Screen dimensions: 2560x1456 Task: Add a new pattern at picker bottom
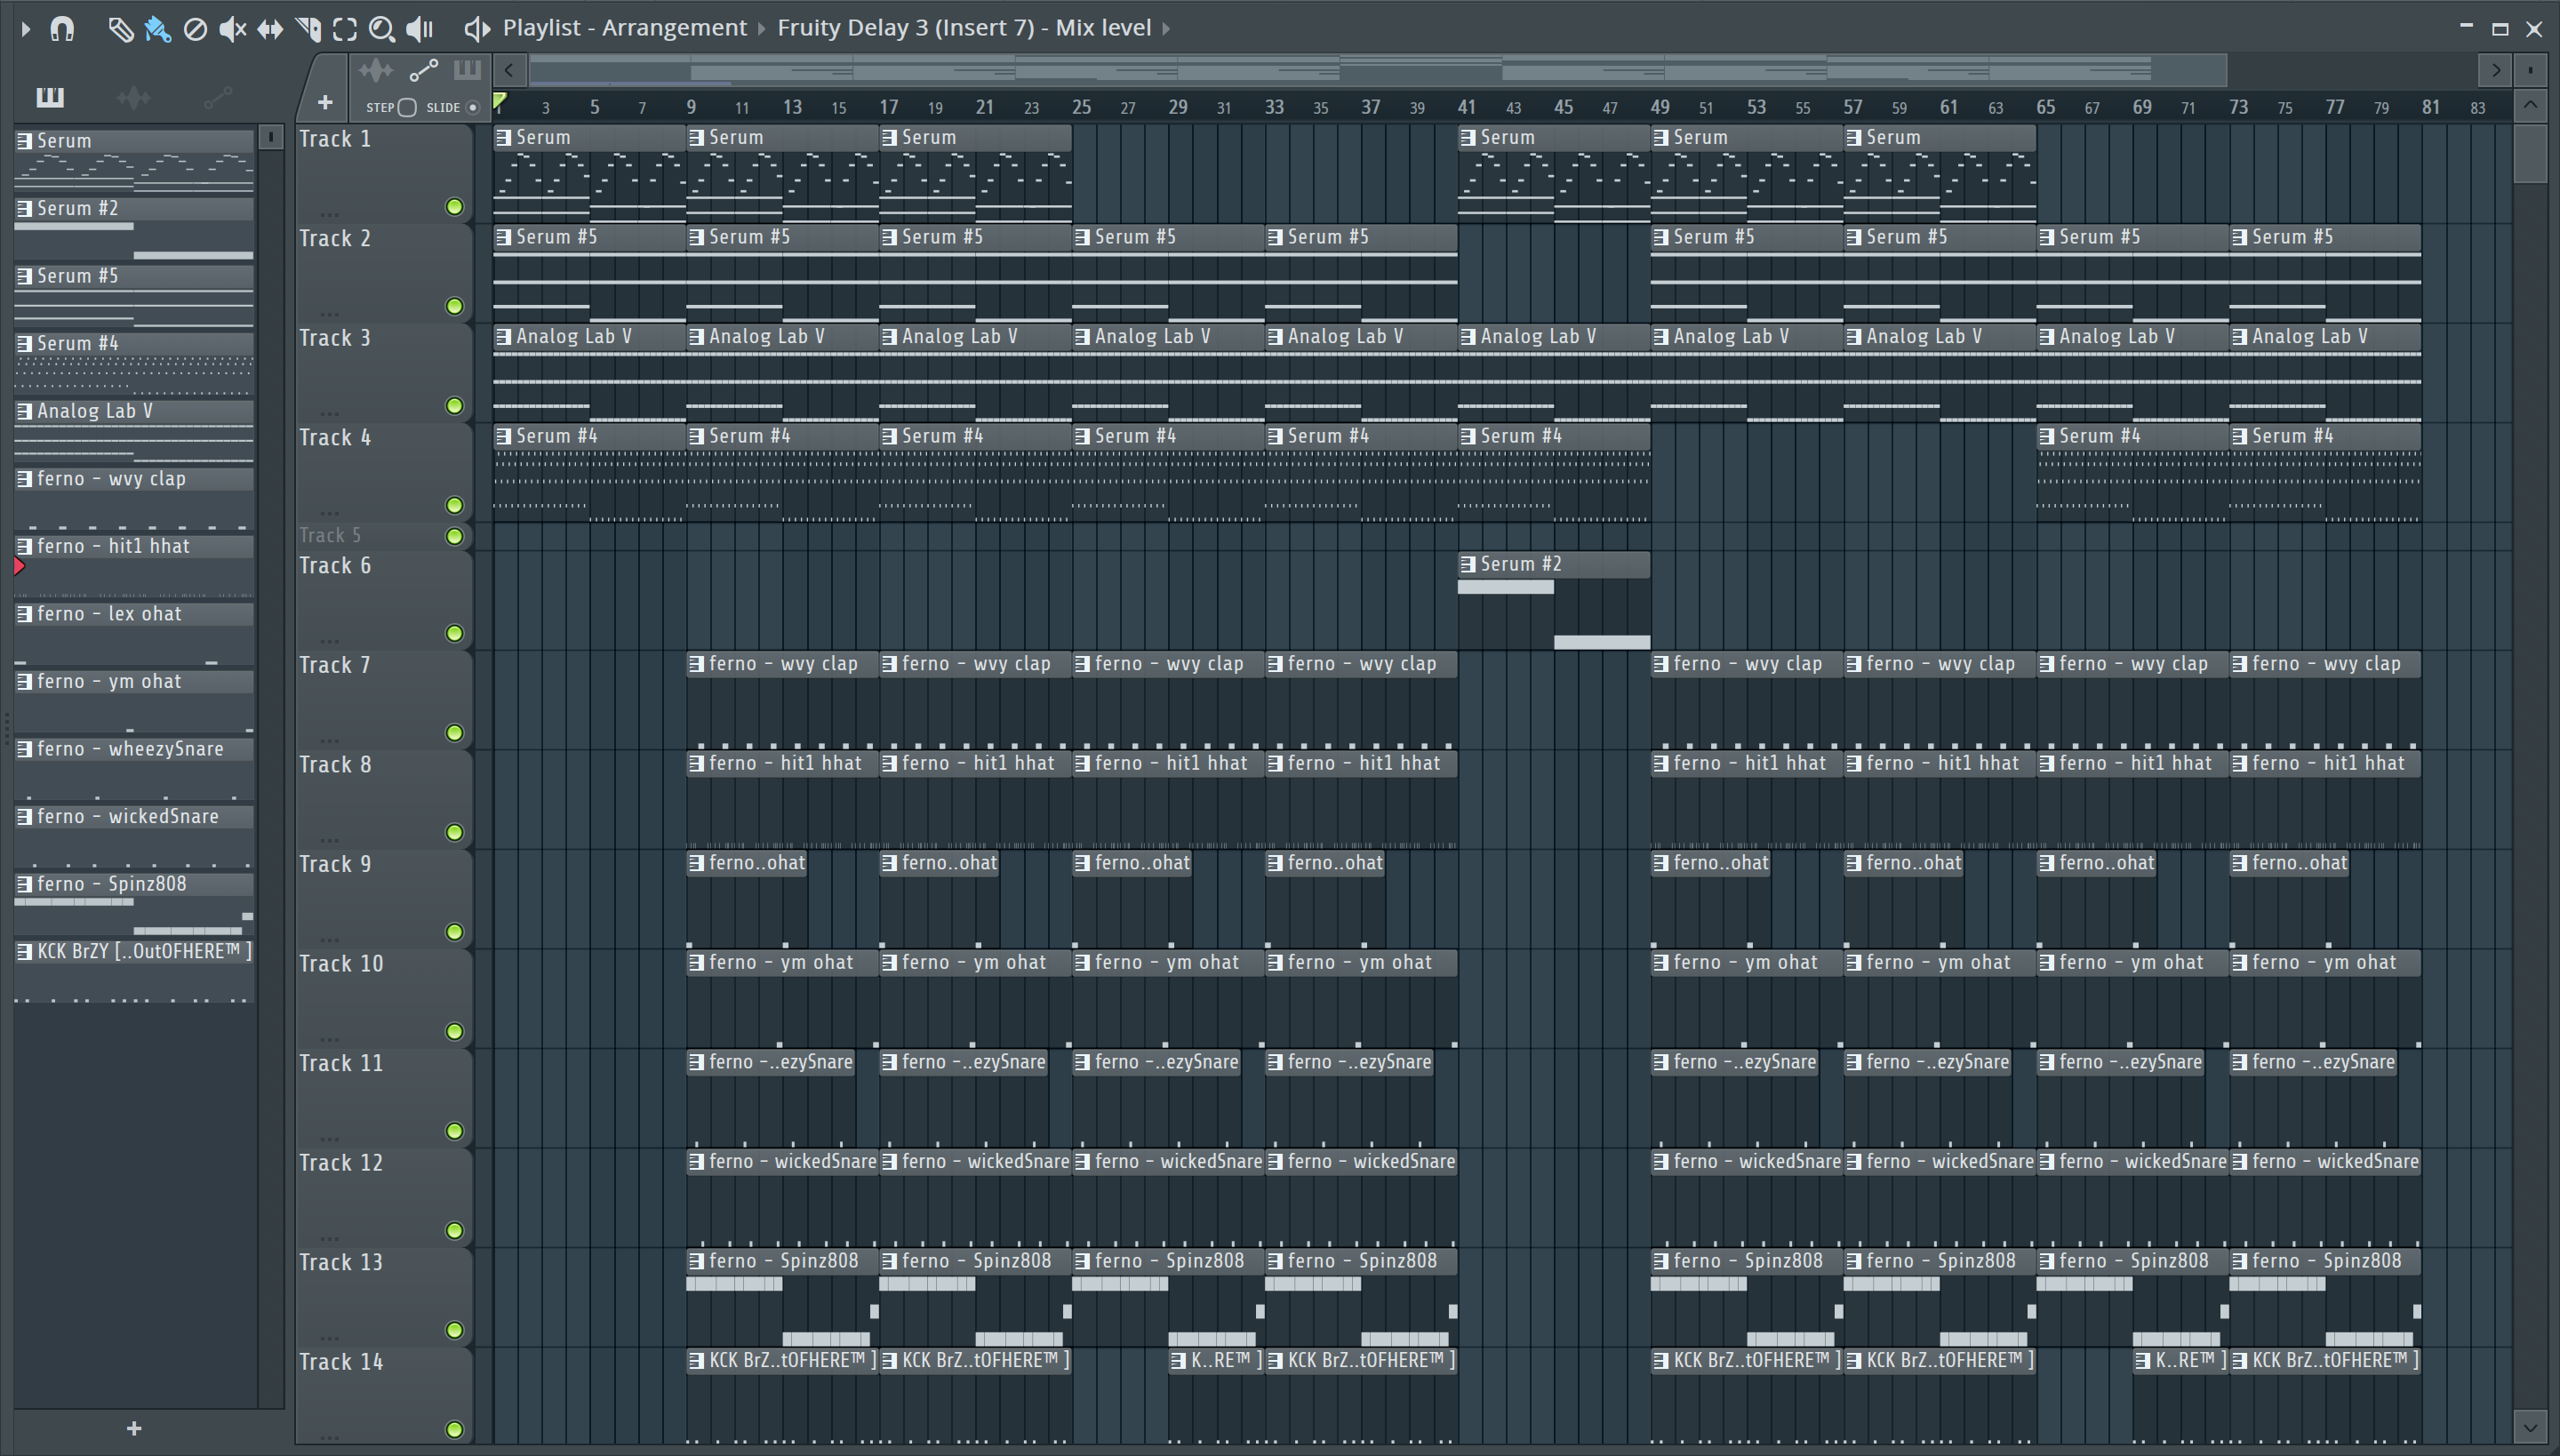(x=134, y=1429)
